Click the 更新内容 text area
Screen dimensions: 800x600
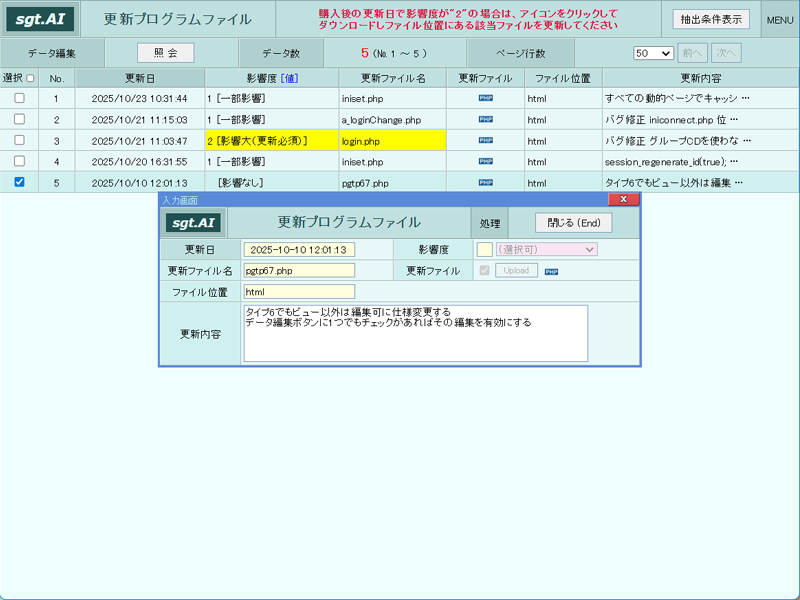(x=415, y=333)
